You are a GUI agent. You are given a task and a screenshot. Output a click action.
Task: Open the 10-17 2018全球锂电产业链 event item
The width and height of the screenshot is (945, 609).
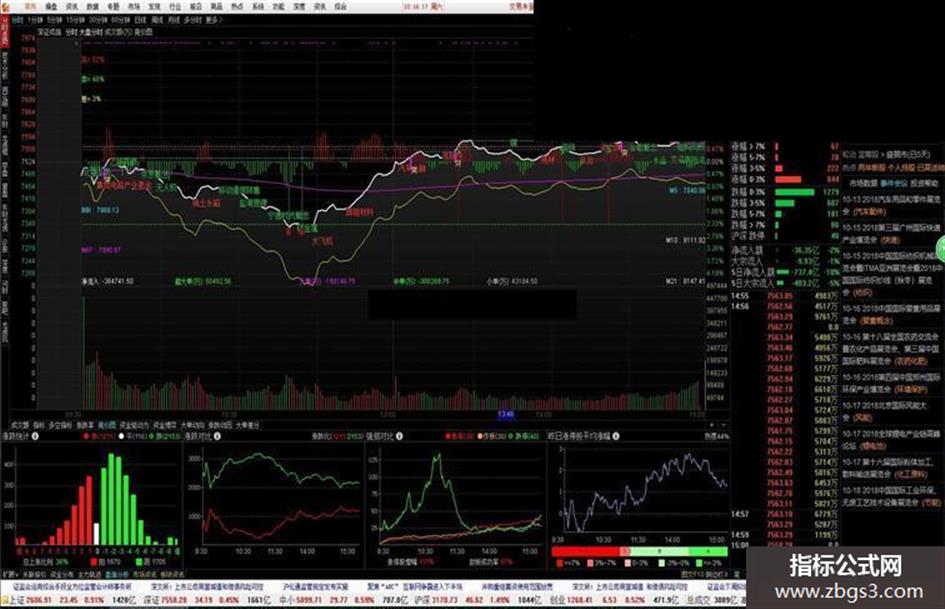[x=891, y=440]
